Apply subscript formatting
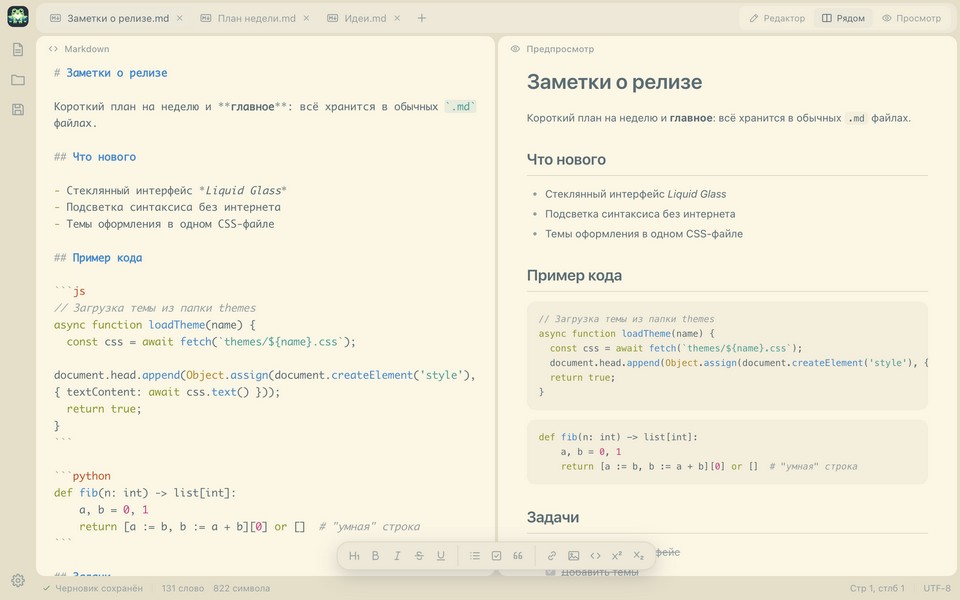 click(x=639, y=556)
